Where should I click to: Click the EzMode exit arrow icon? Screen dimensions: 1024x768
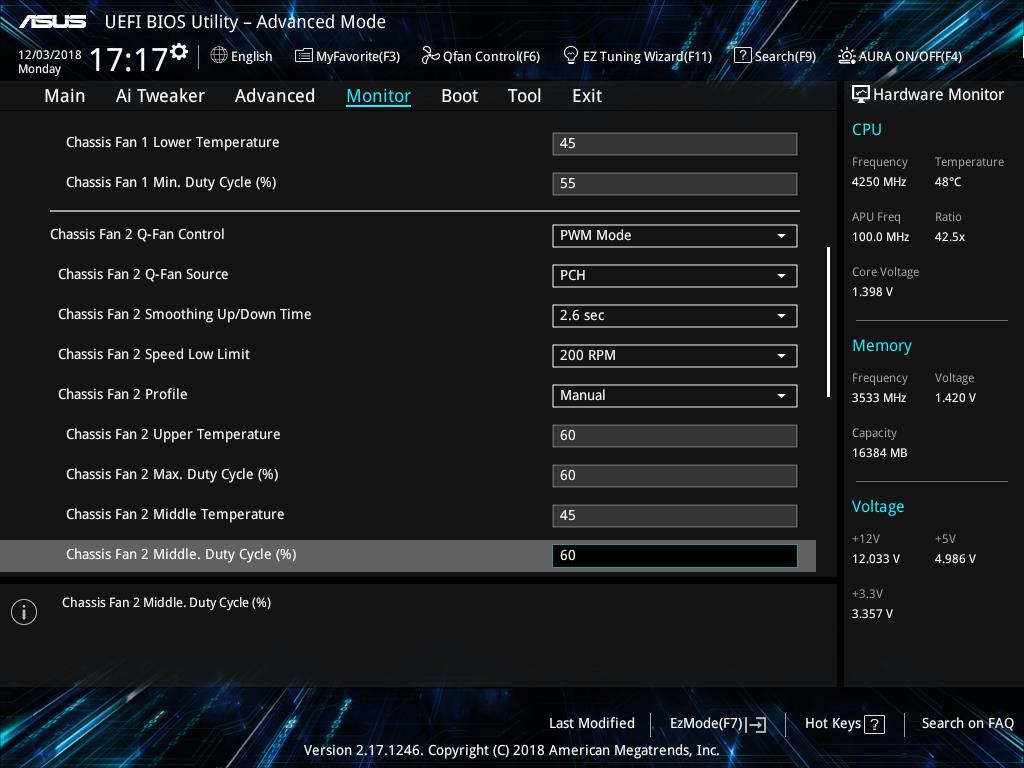coord(756,724)
